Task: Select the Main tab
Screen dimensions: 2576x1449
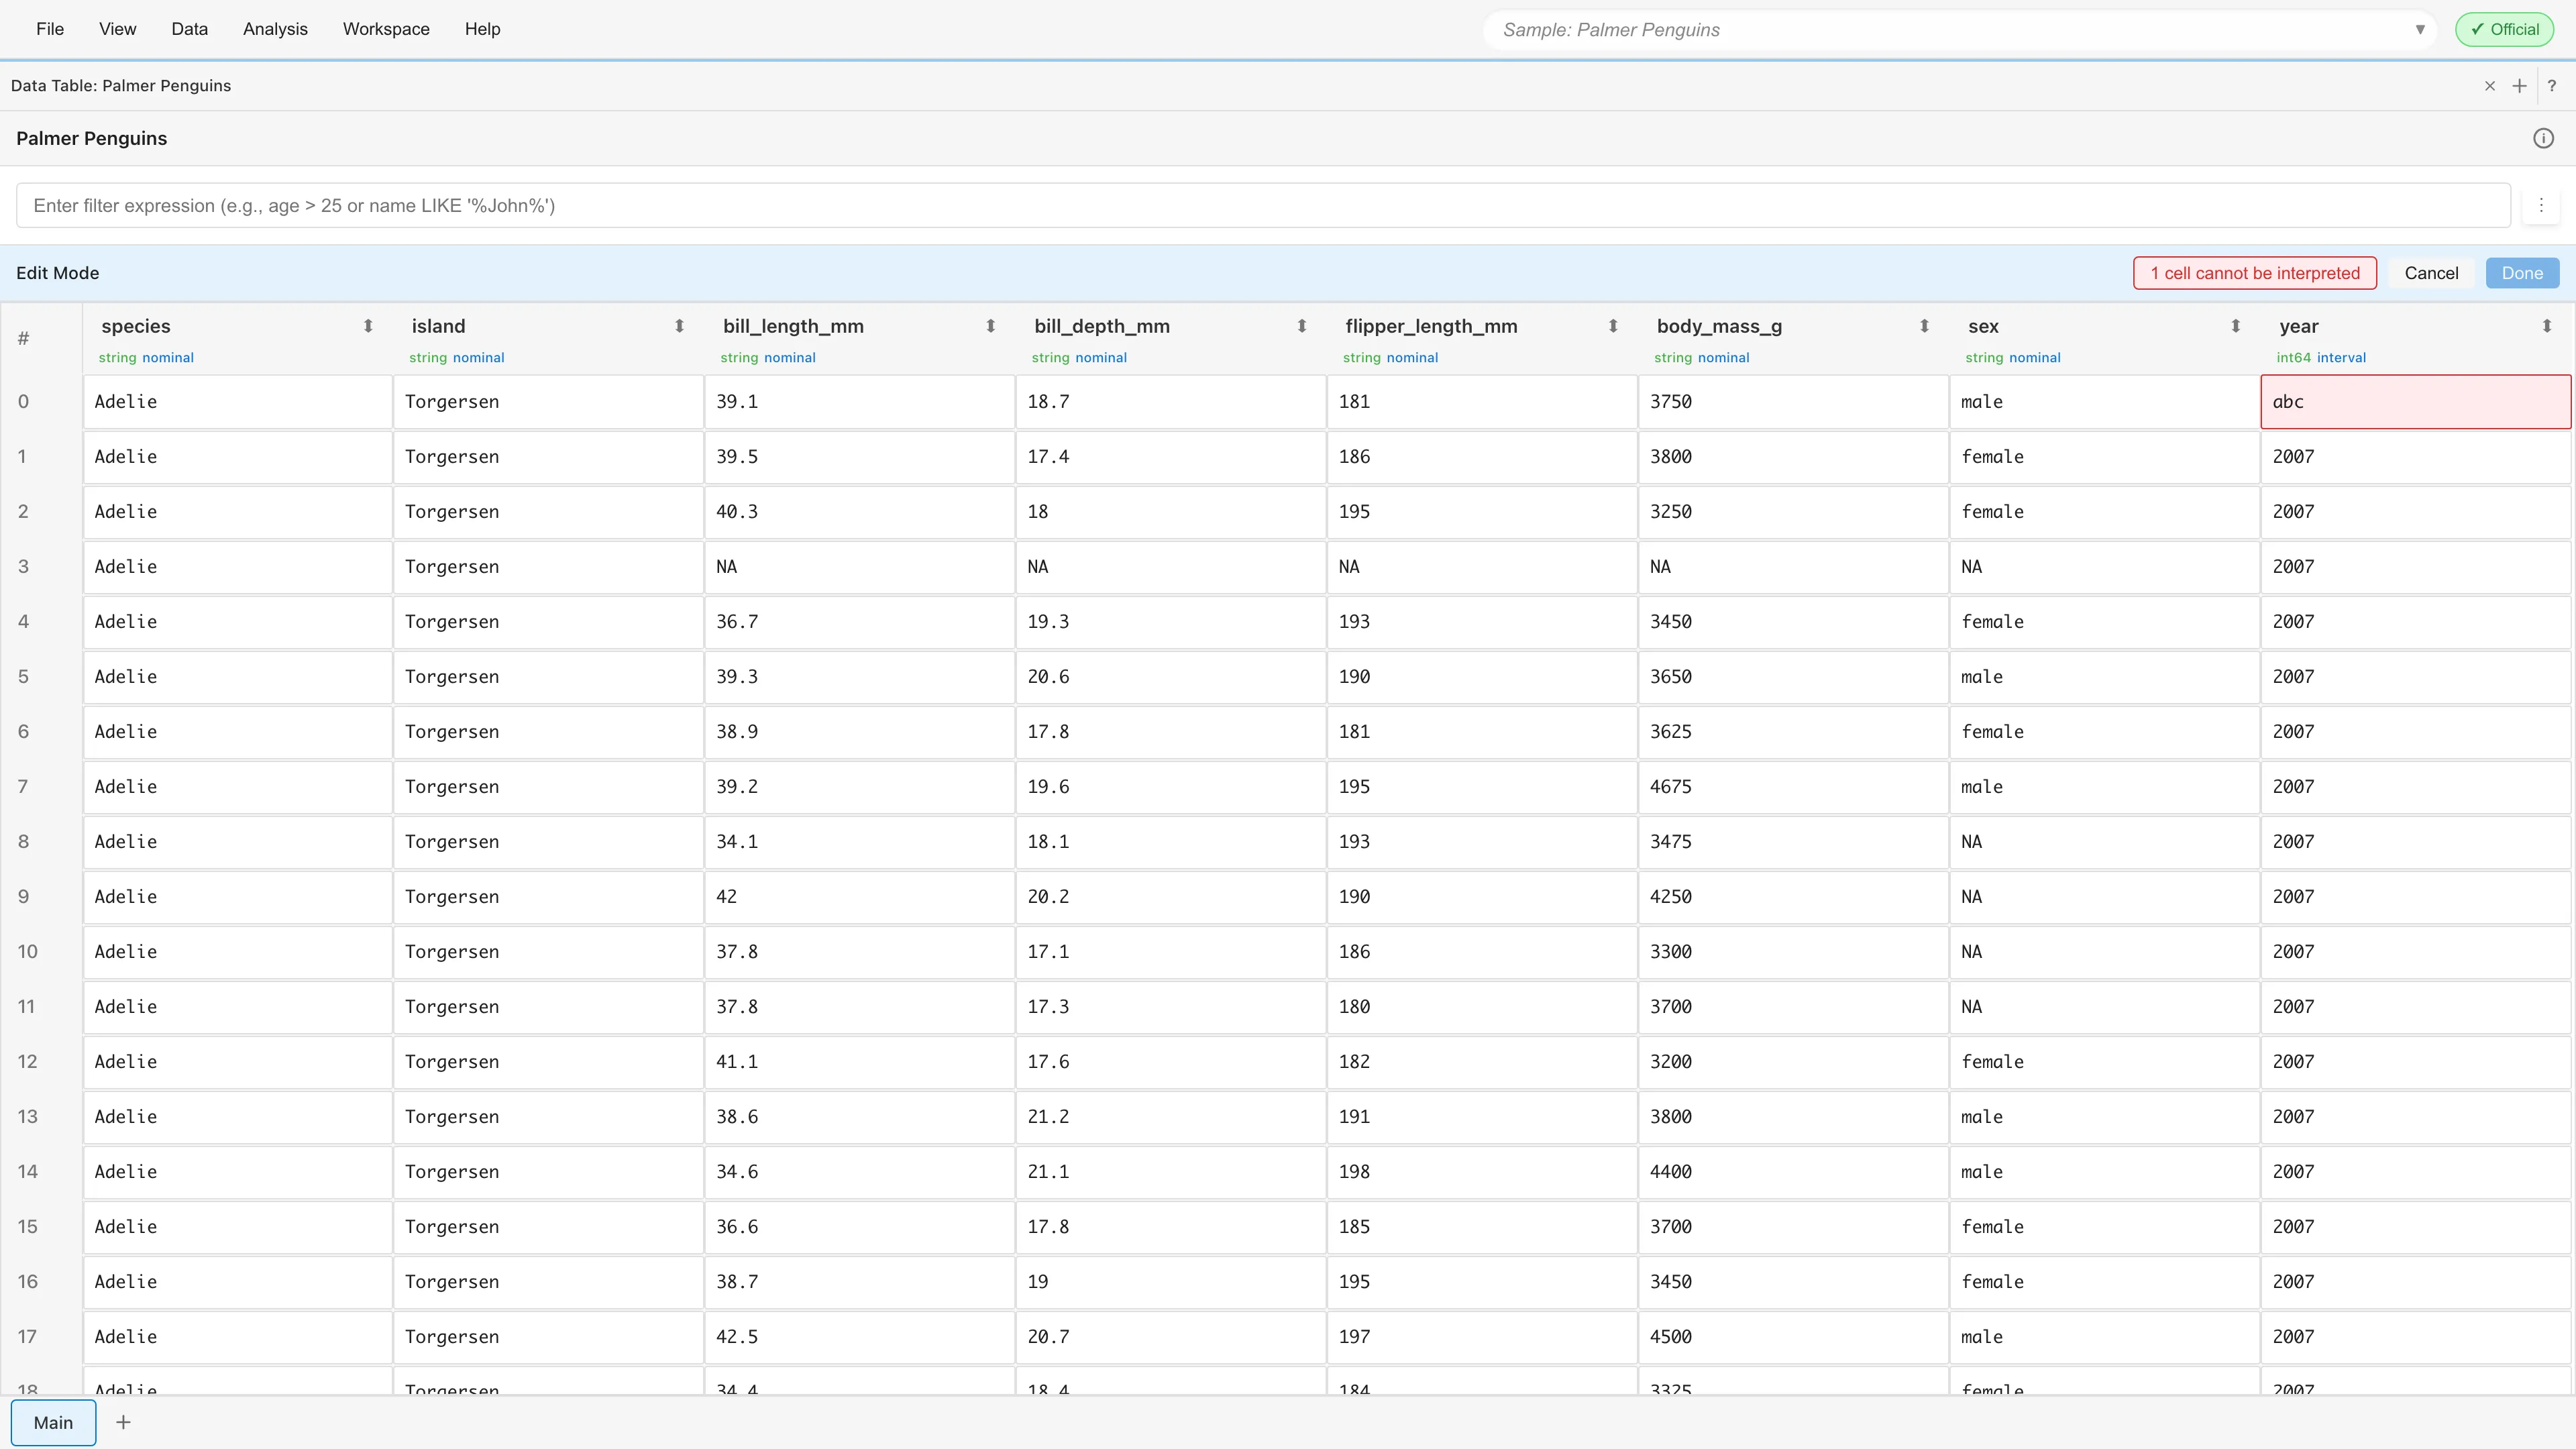Action: pos(53,1422)
